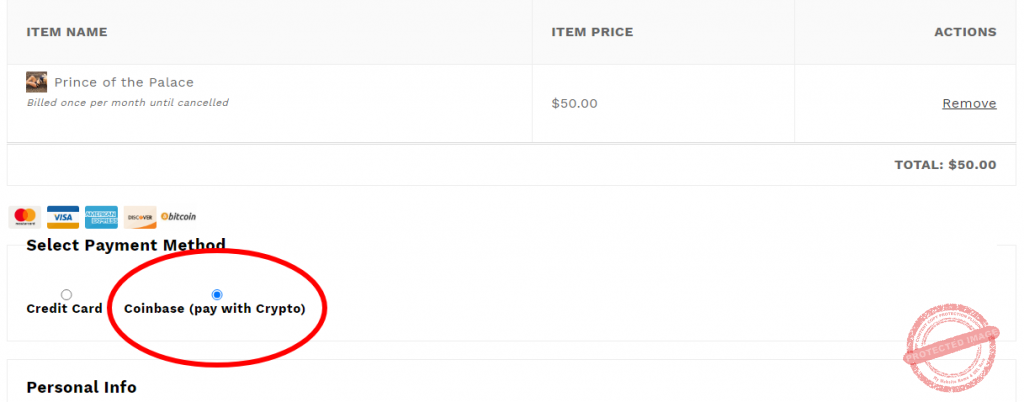Click the TOTAL: $50.00 summary text
Image resolution: width=1024 pixels, height=402 pixels.
pos(945,165)
